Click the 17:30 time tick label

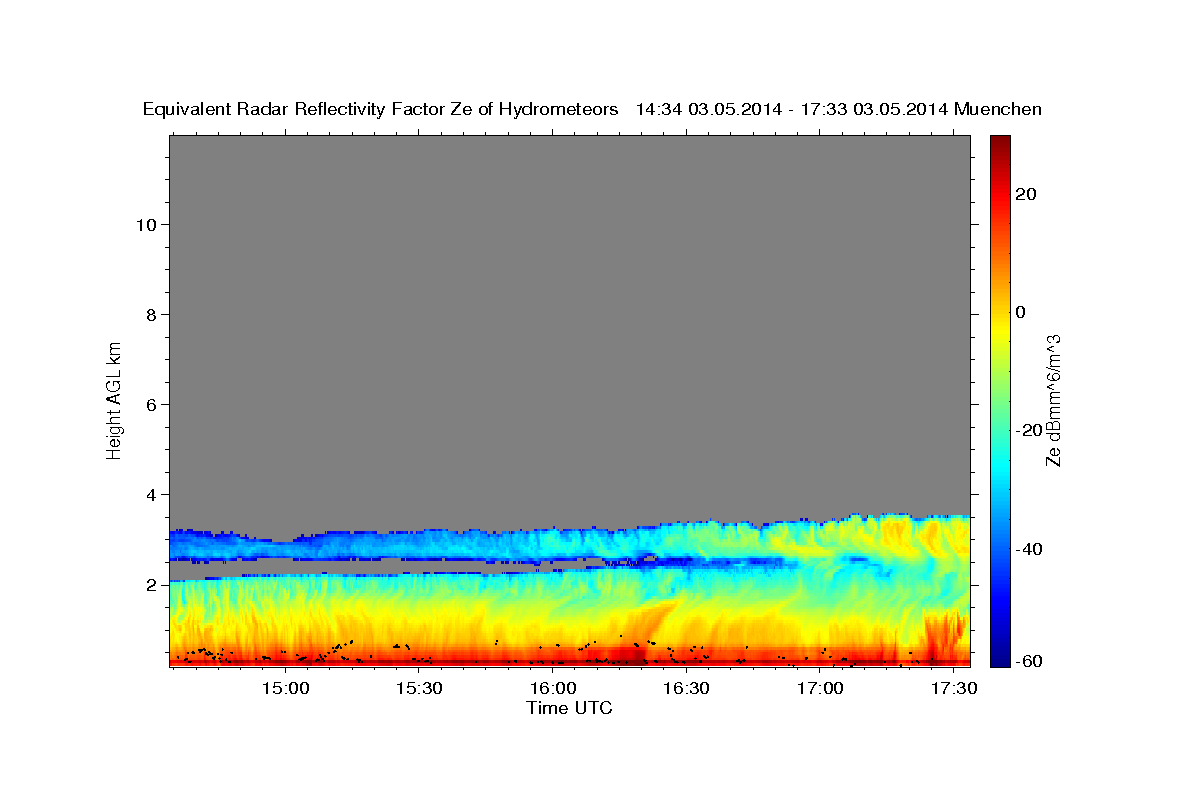pos(953,689)
